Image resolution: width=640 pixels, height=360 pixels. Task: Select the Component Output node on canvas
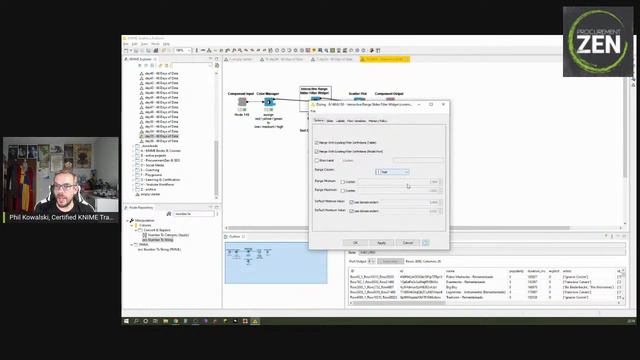pos(390,99)
